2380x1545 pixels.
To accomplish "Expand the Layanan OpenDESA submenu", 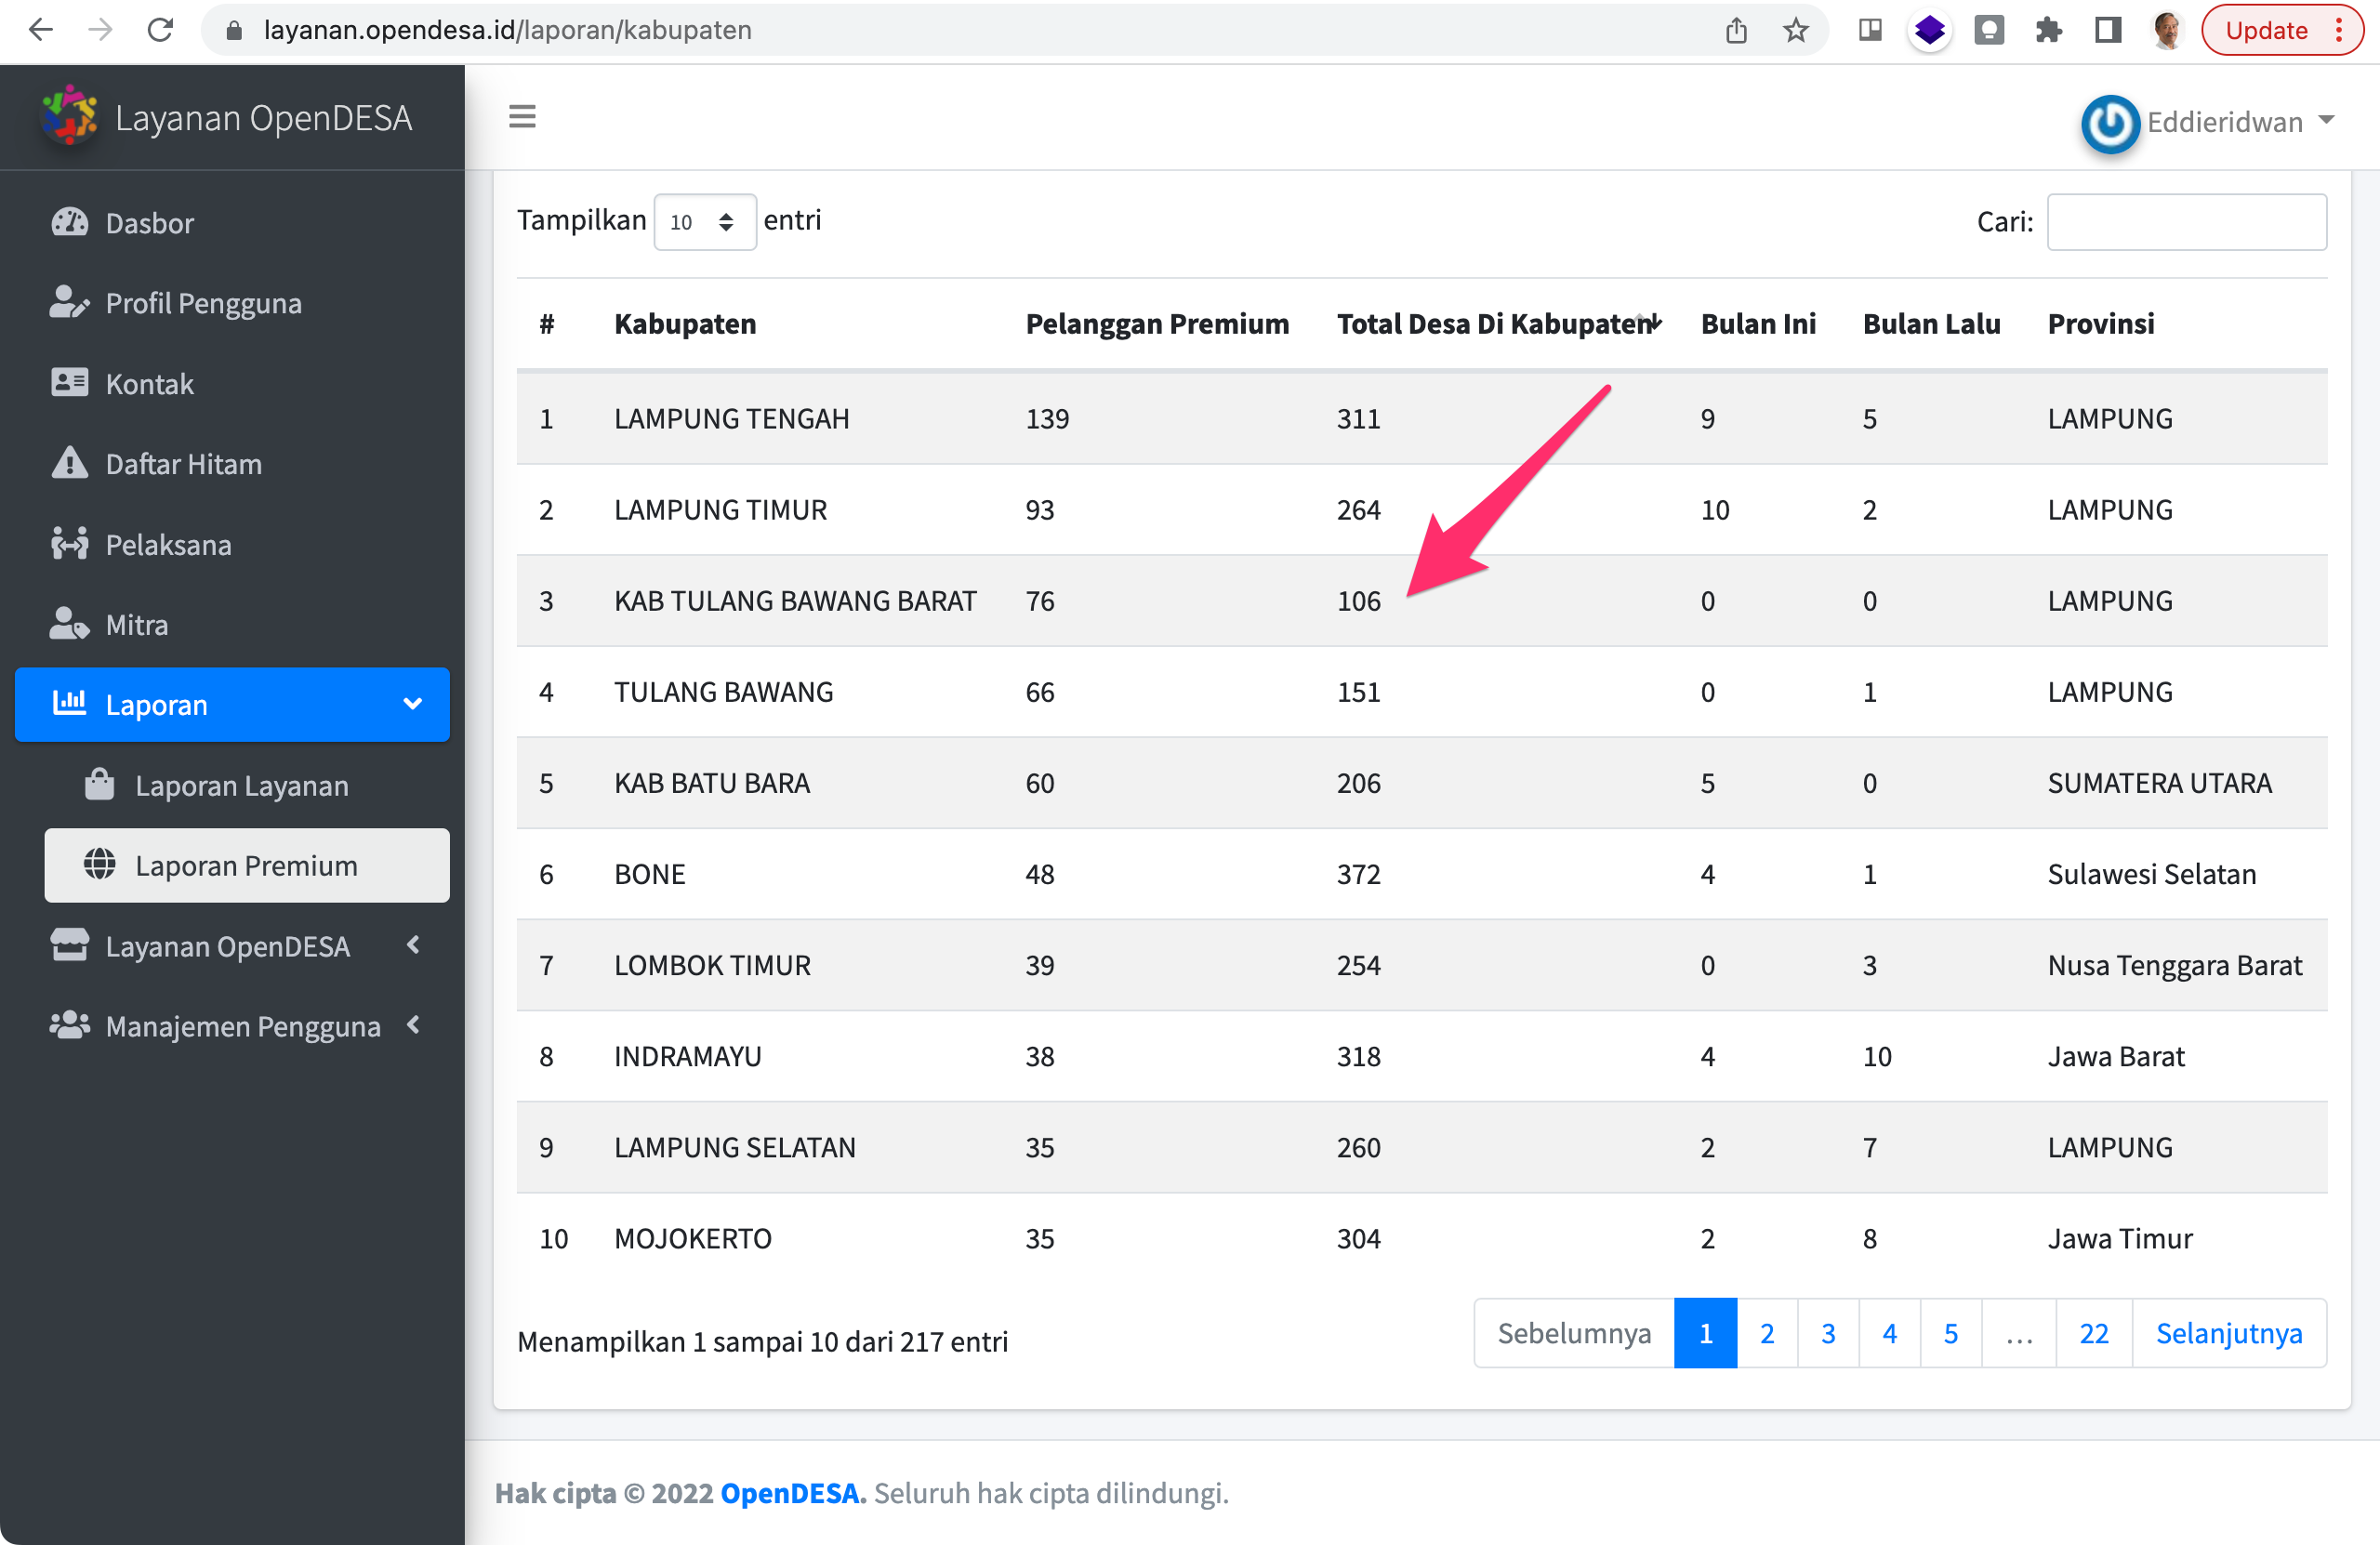I will click(x=413, y=945).
